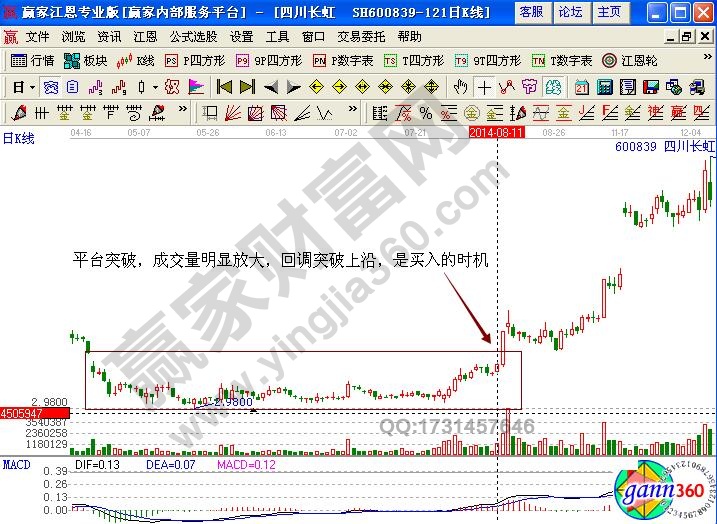Toggle the hand pan tool
This screenshot has height=524, width=717.
[x=461, y=87]
